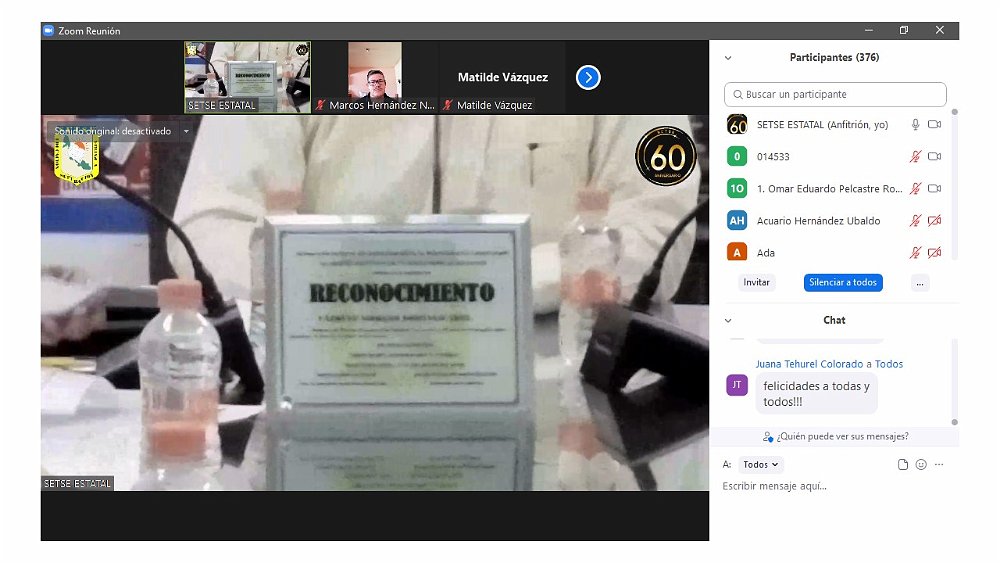This screenshot has height=563, width=1000.
Task: Toggle the camera for participant 014533
Action: (x=934, y=157)
